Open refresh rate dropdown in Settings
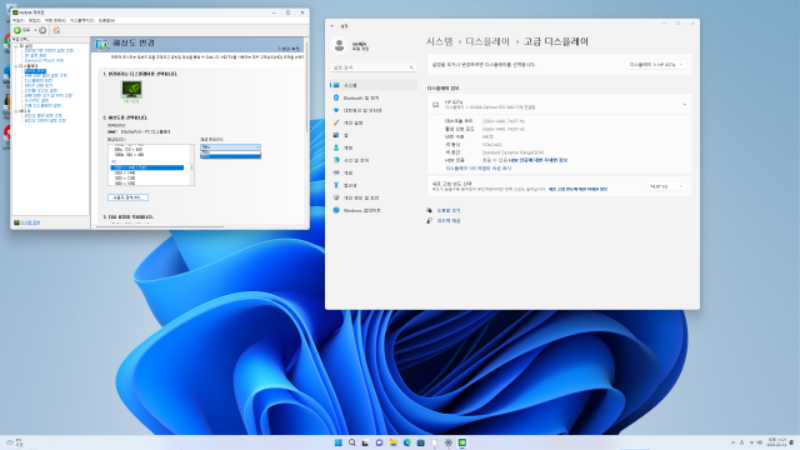800x450 pixels. coord(666,187)
